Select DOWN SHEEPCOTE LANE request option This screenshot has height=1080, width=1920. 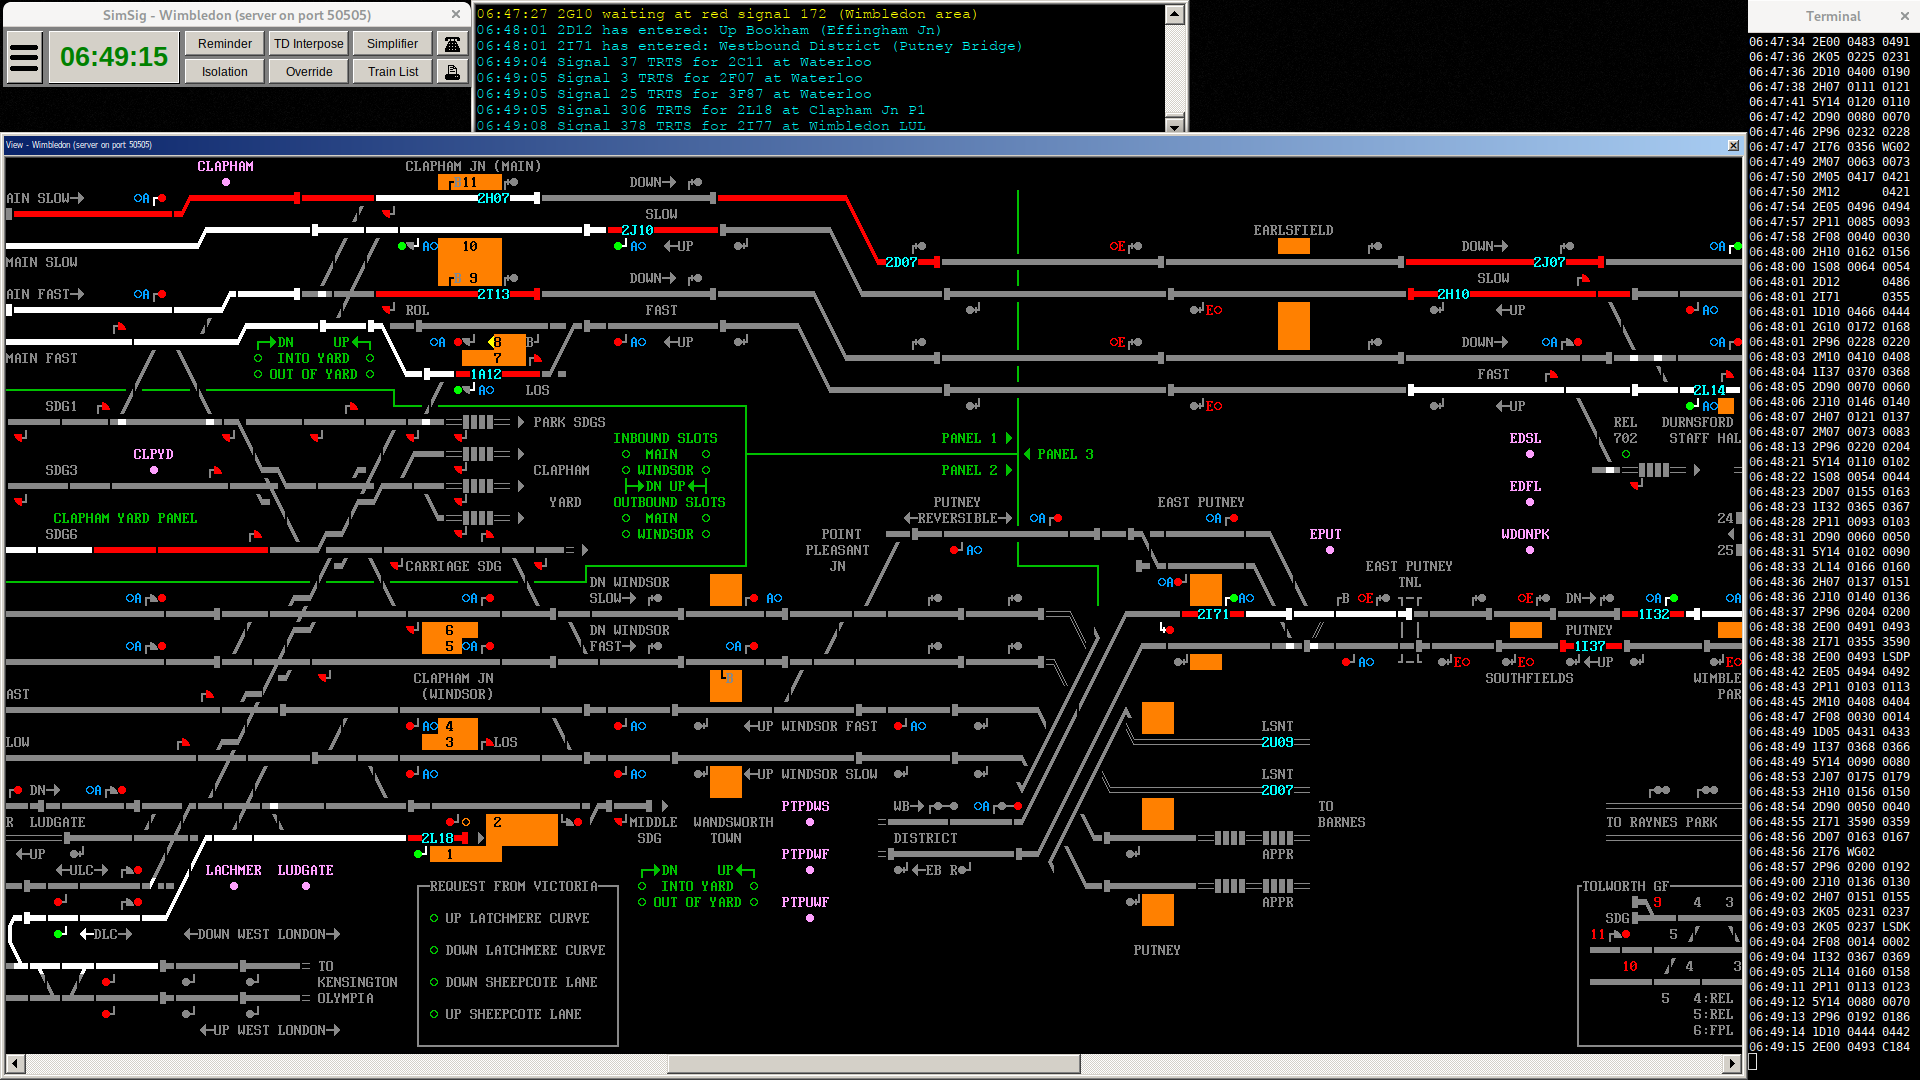coord(434,982)
